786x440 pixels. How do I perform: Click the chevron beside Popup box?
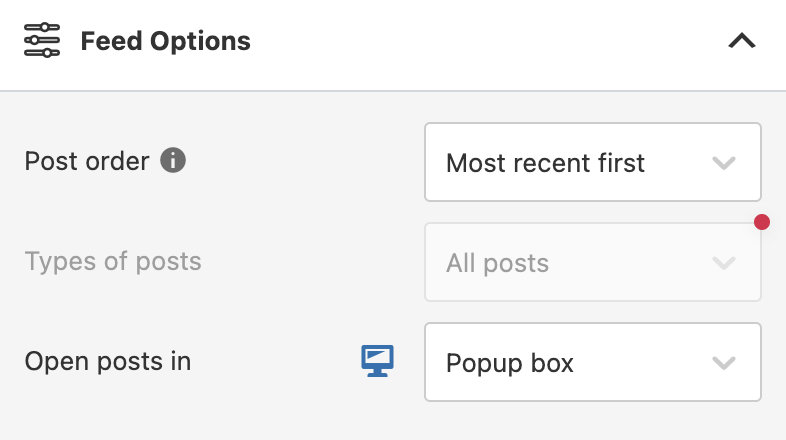(x=724, y=362)
